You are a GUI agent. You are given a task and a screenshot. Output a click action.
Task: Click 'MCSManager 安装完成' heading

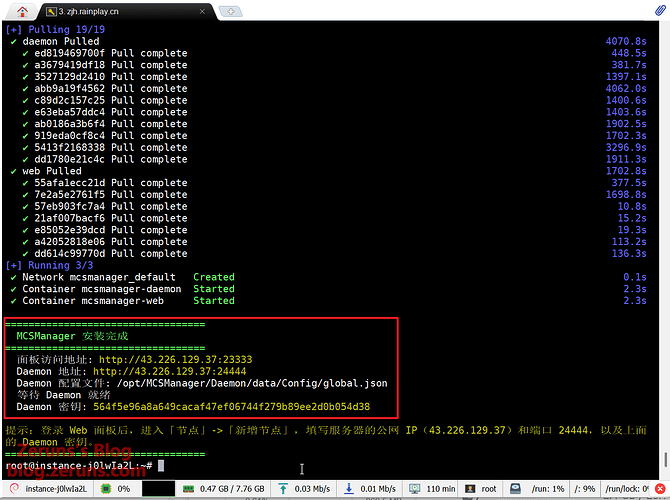[x=72, y=336]
